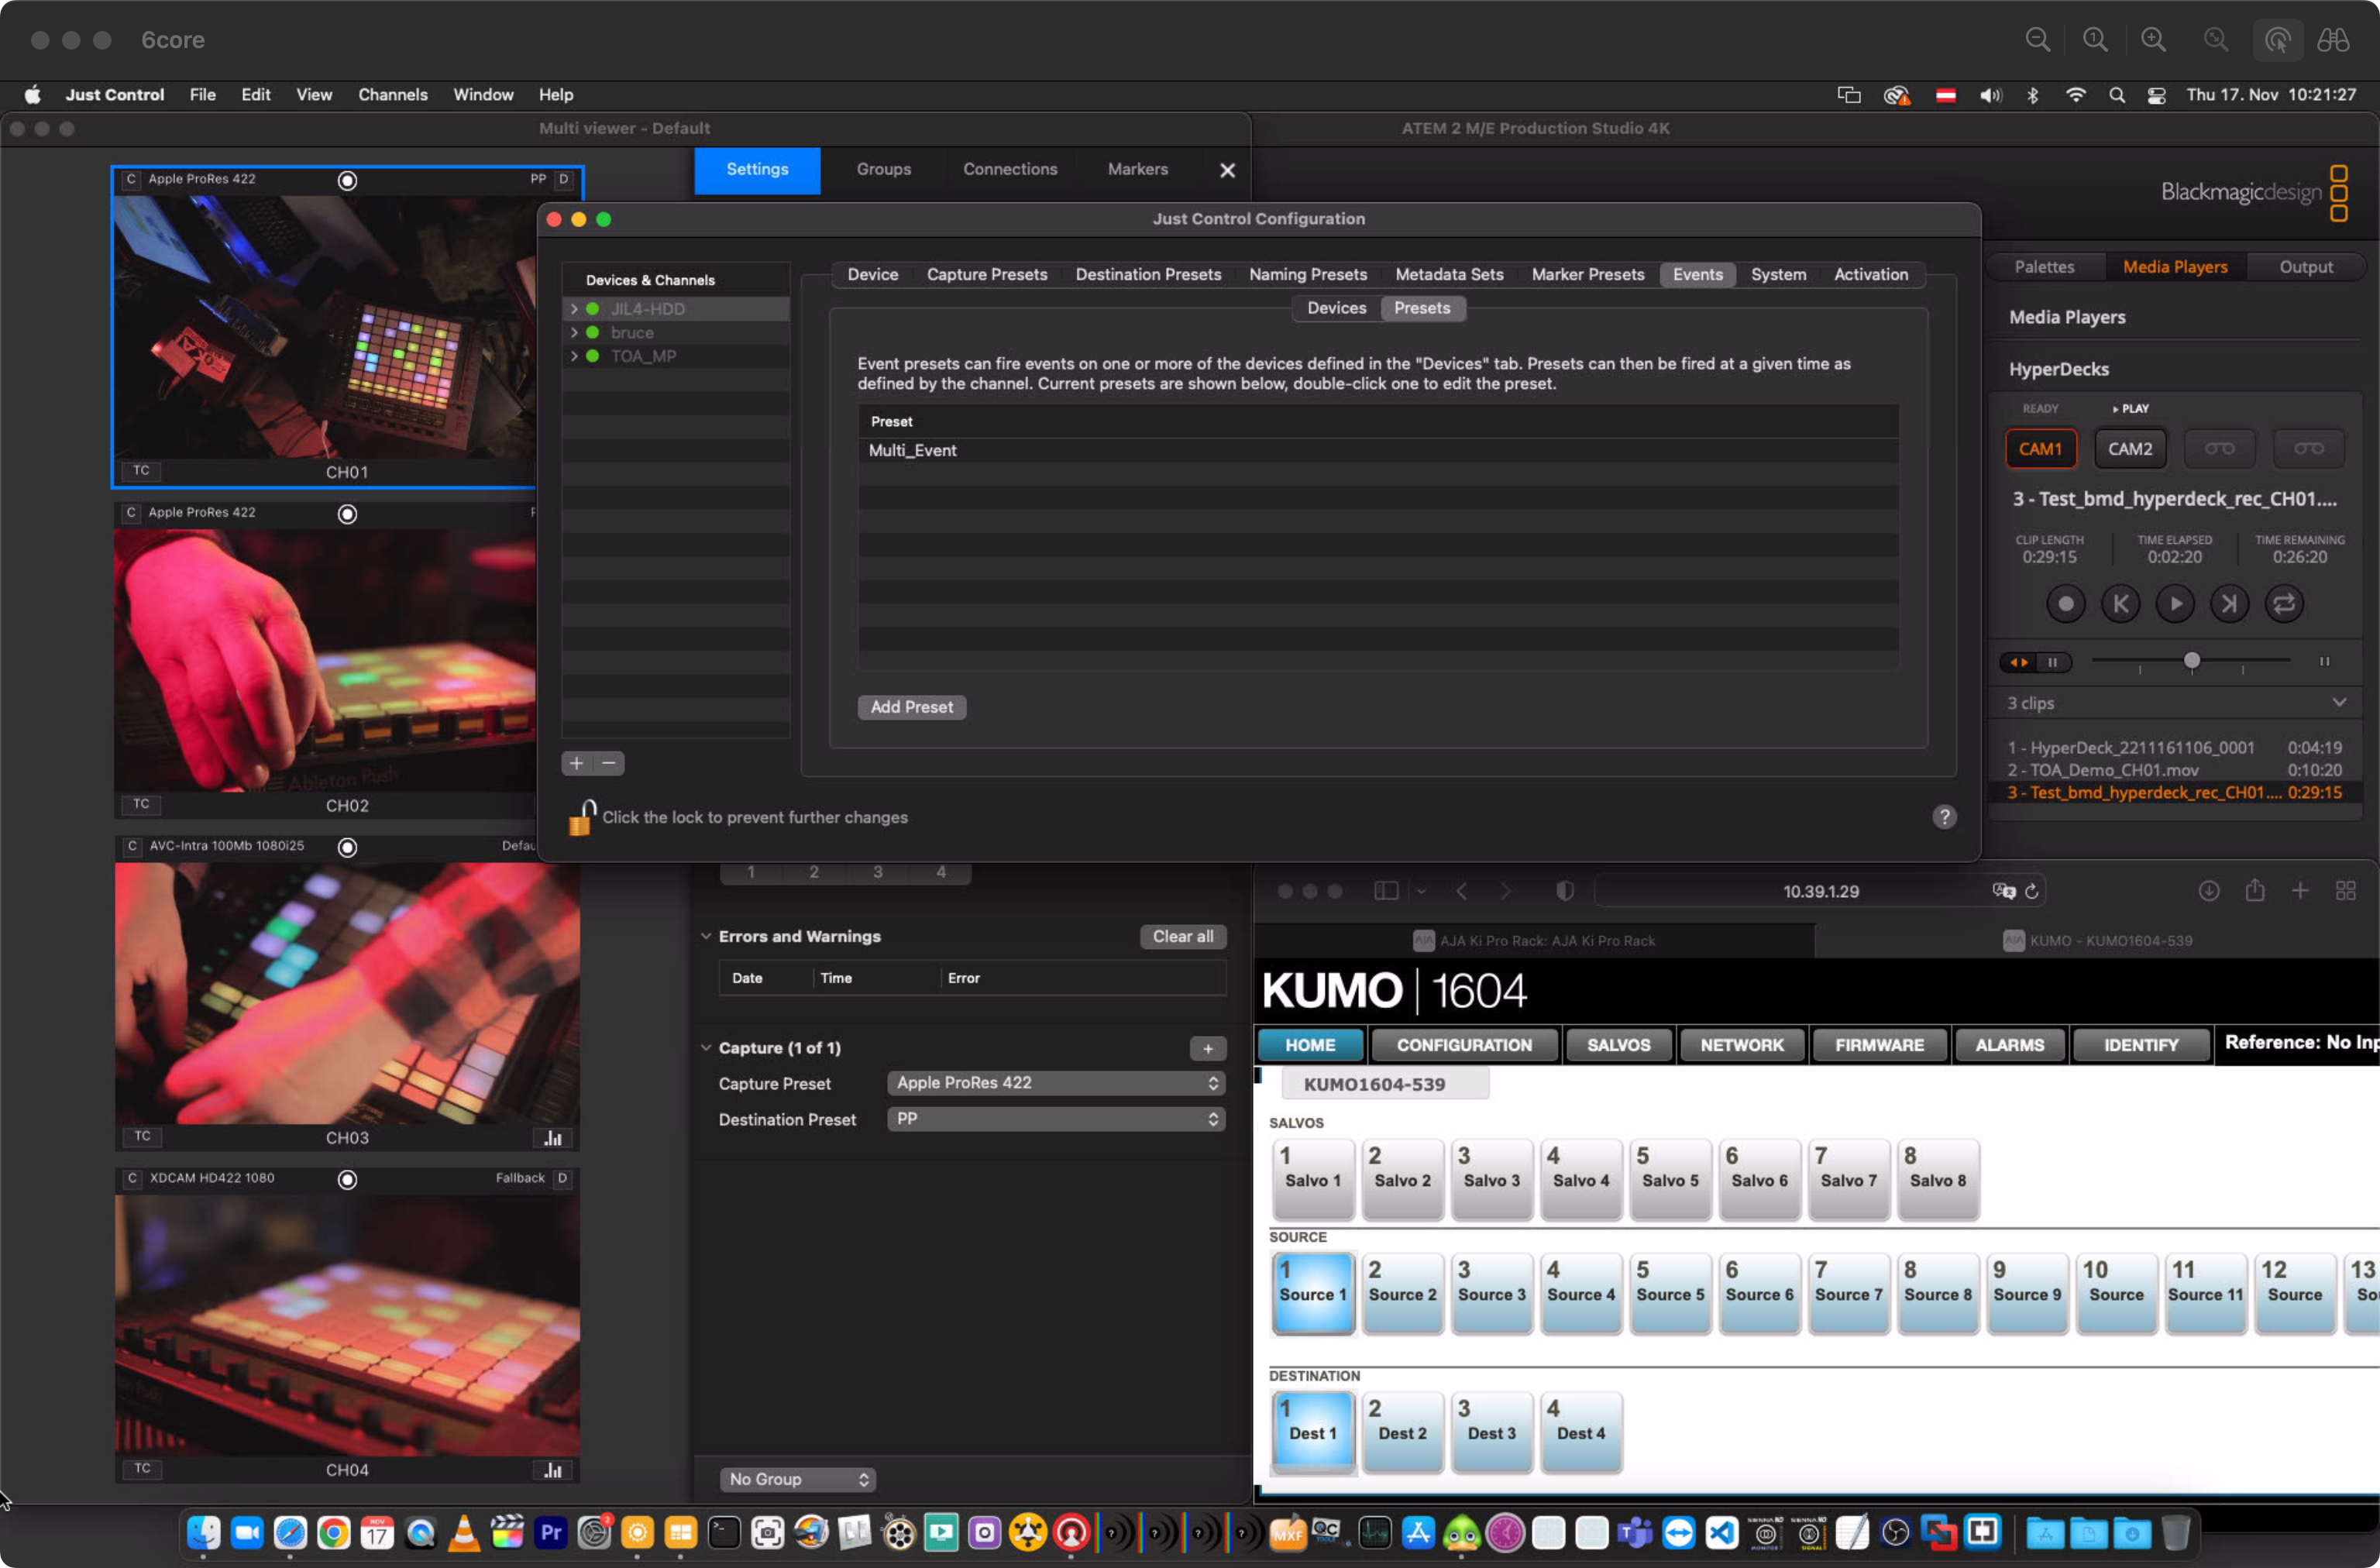Collapse the 3 clips list chevron
The image size is (2380, 1568).
point(2339,702)
